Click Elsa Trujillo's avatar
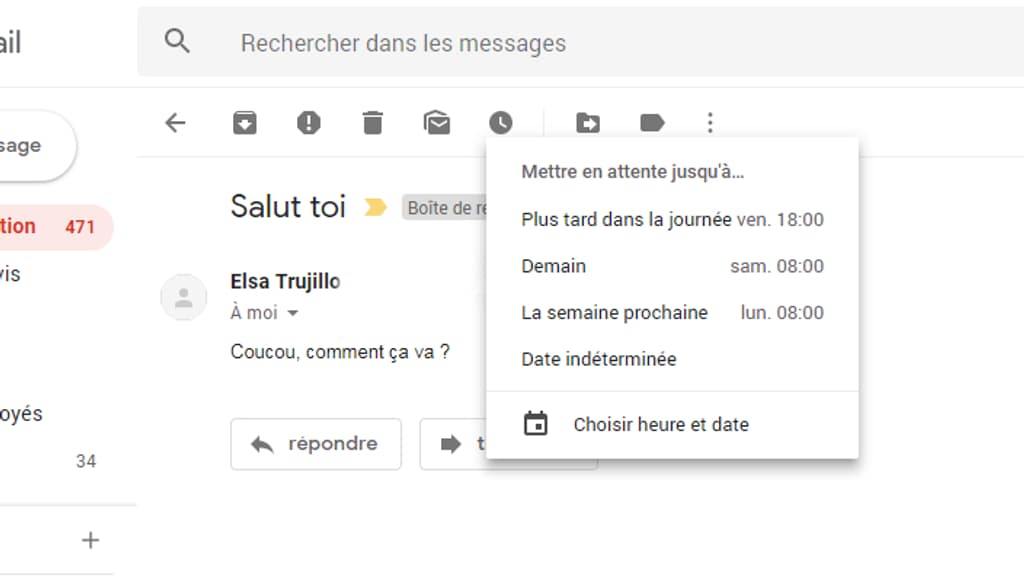1024x576 pixels. click(184, 297)
